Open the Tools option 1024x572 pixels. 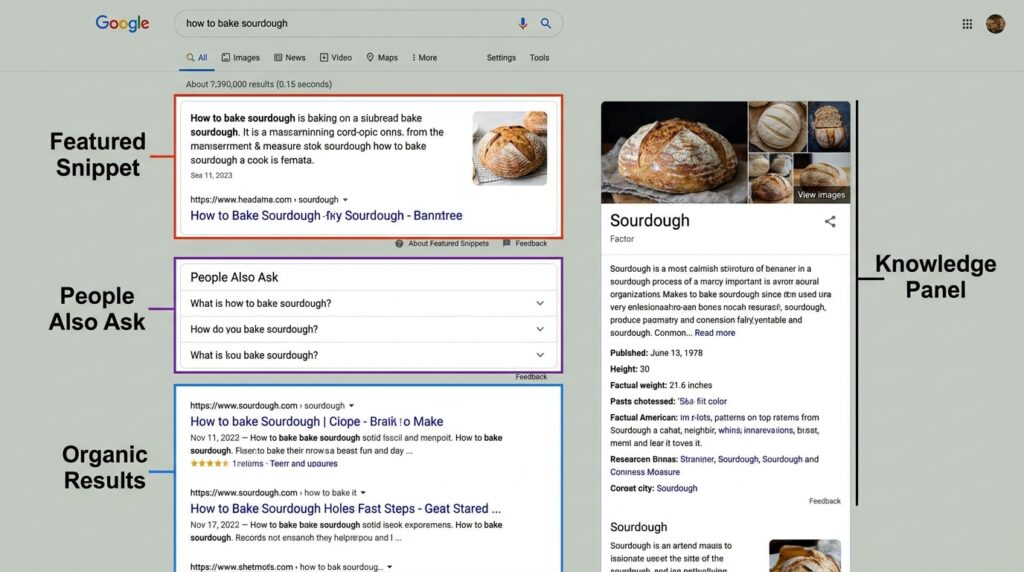pos(539,57)
